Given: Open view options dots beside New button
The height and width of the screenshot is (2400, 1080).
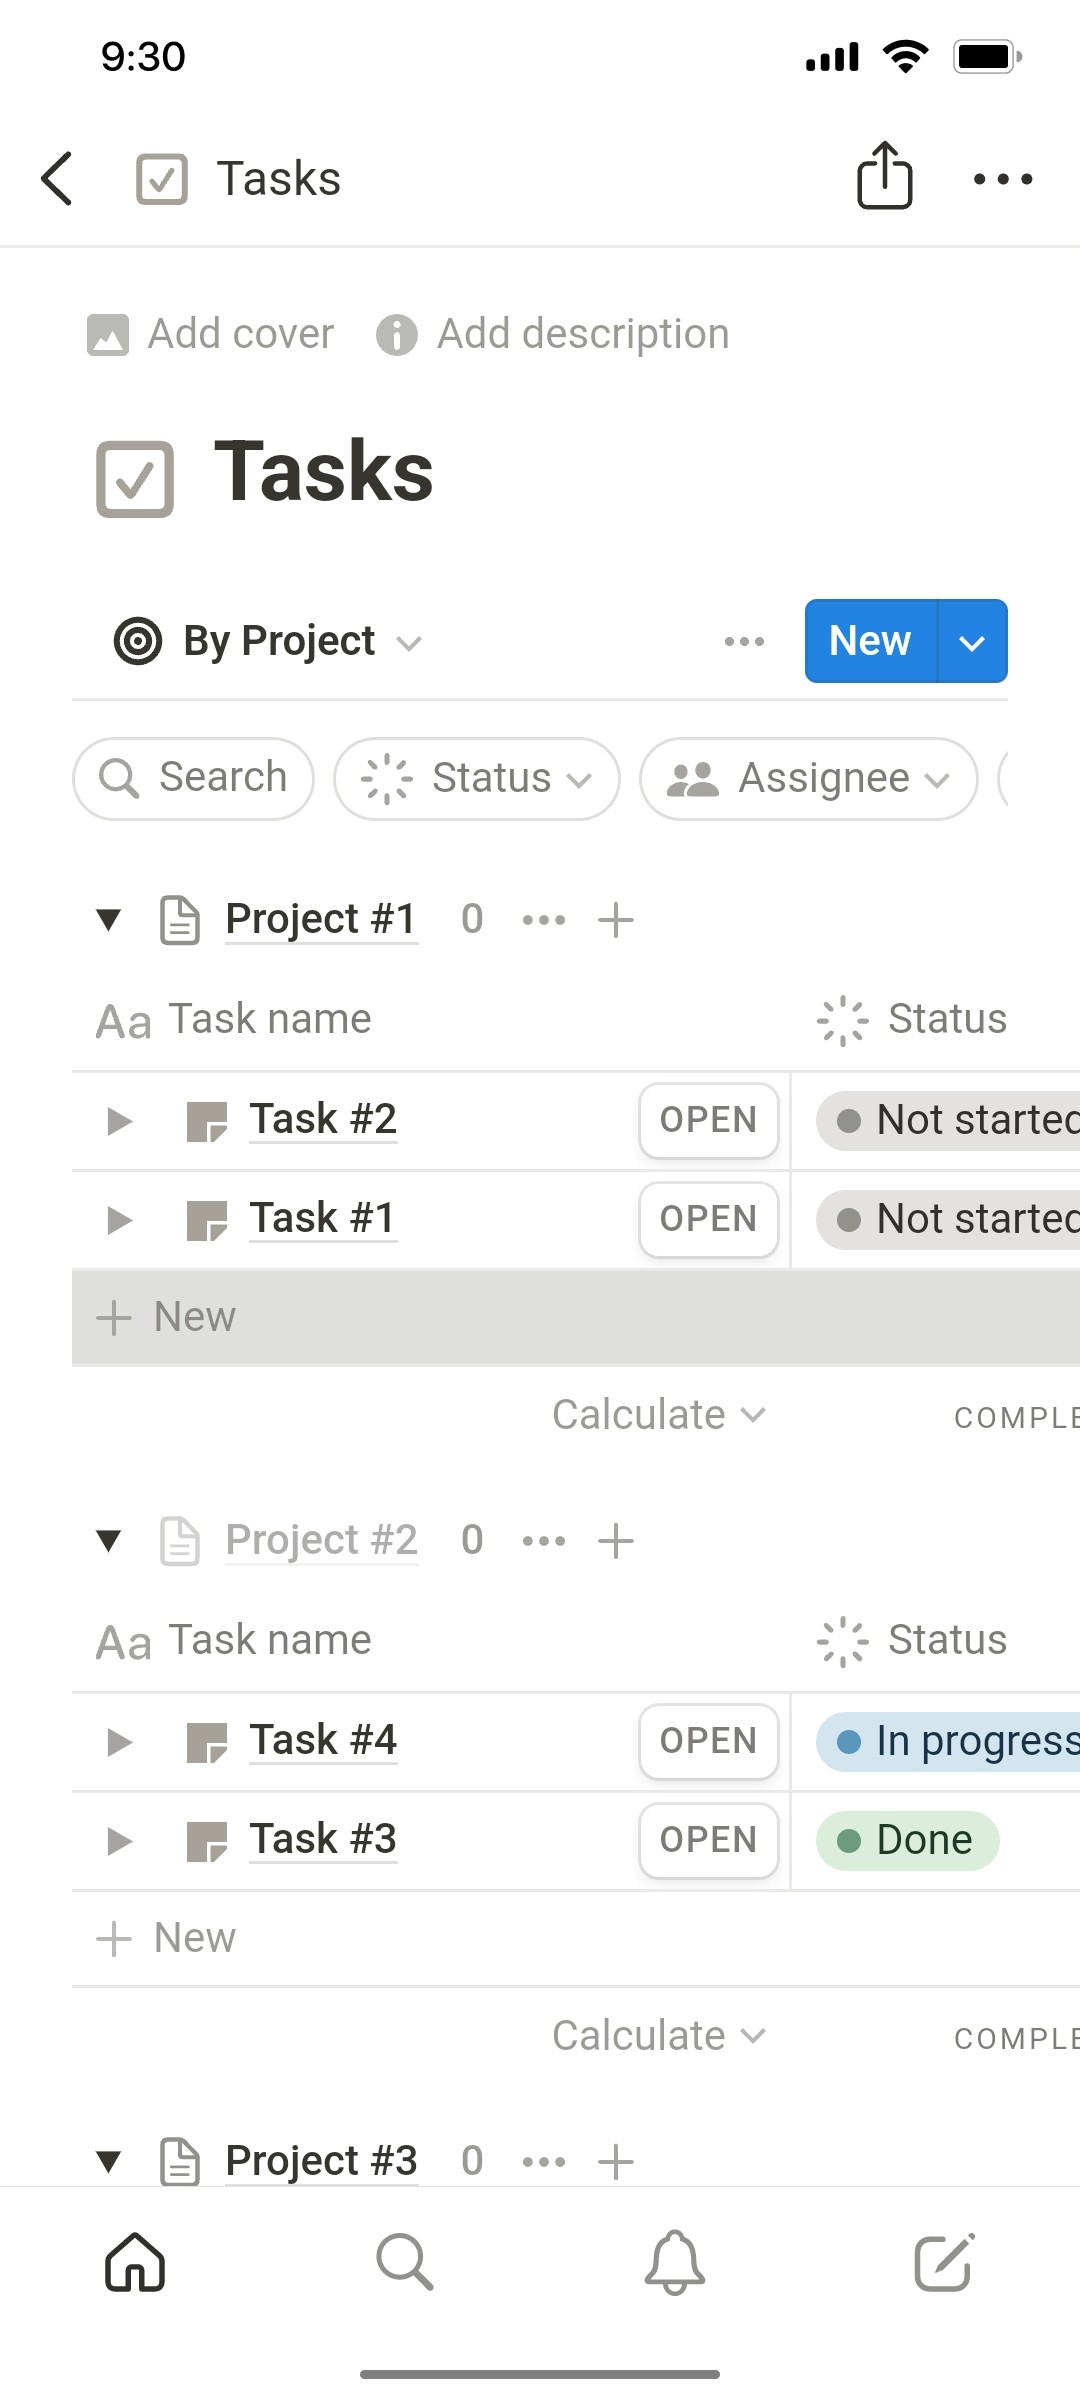Looking at the screenshot, I should (745, 641).
